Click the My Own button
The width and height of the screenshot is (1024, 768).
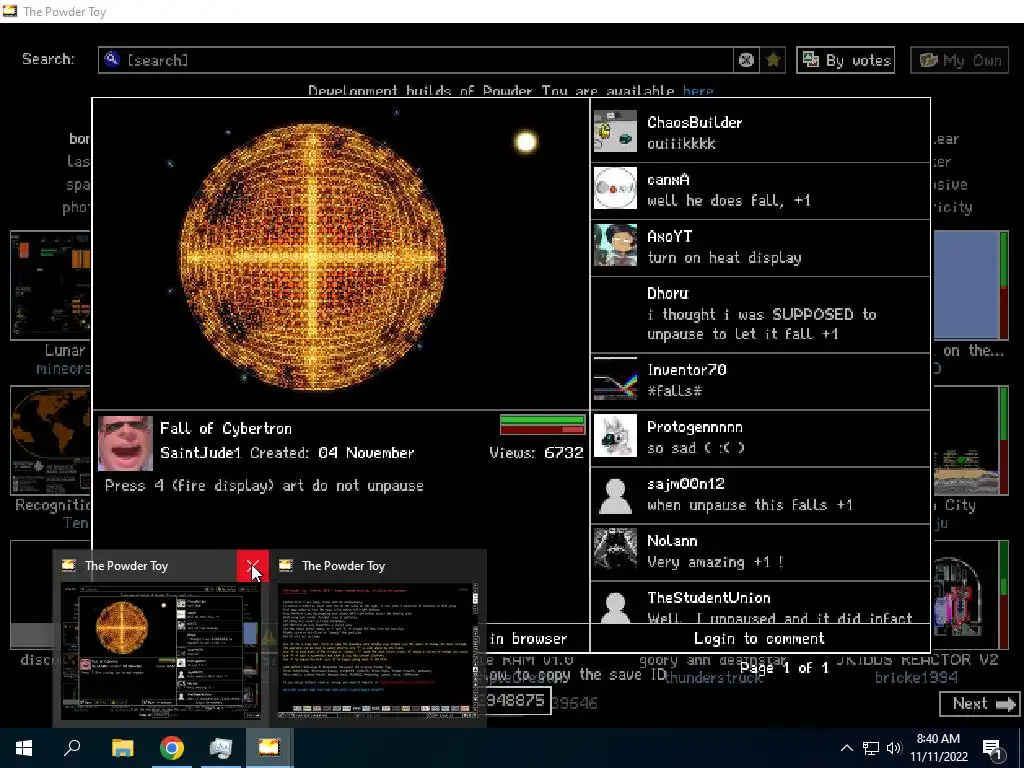click(959, 60)
